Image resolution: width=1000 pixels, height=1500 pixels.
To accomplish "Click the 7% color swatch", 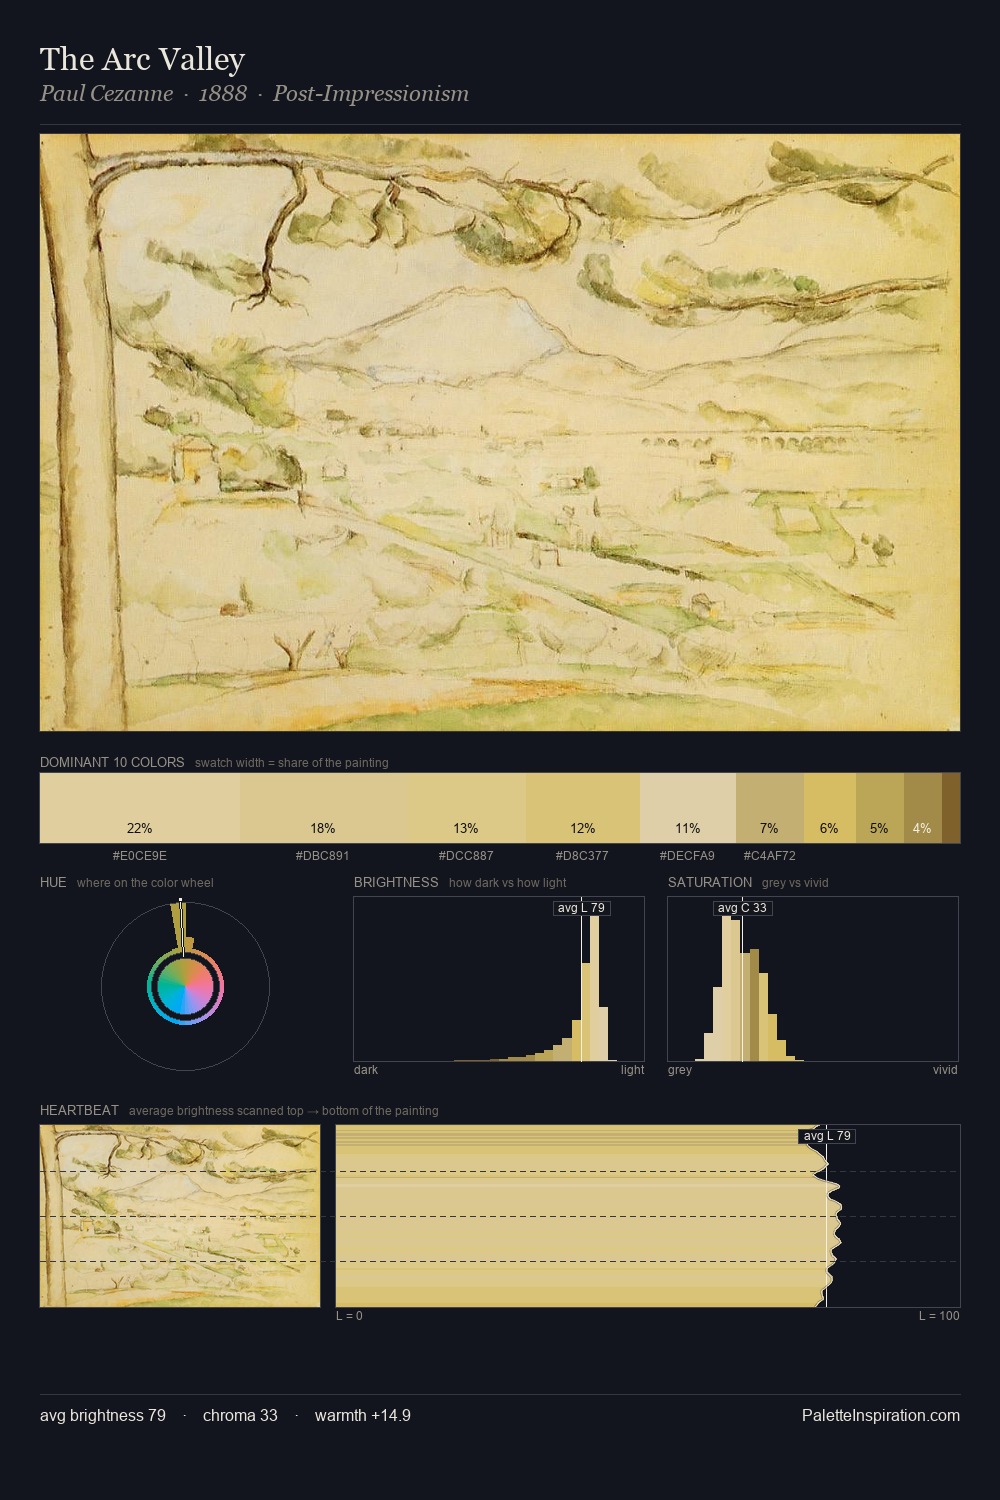I will pyautogui.click(x=770, y=808).
